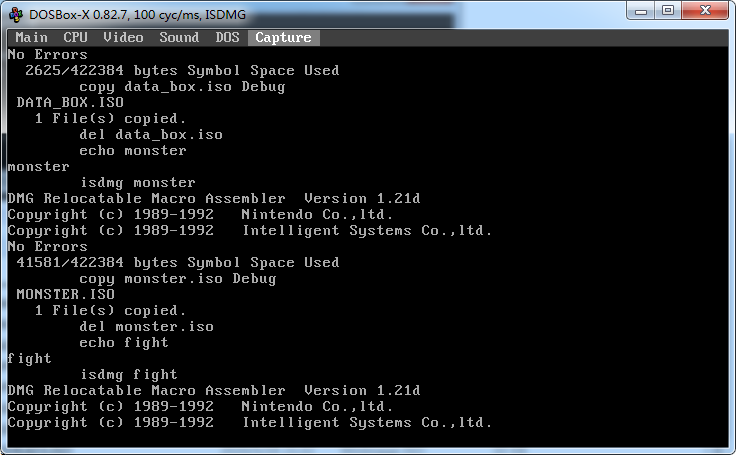Open the Video menu

pos(123,38)
